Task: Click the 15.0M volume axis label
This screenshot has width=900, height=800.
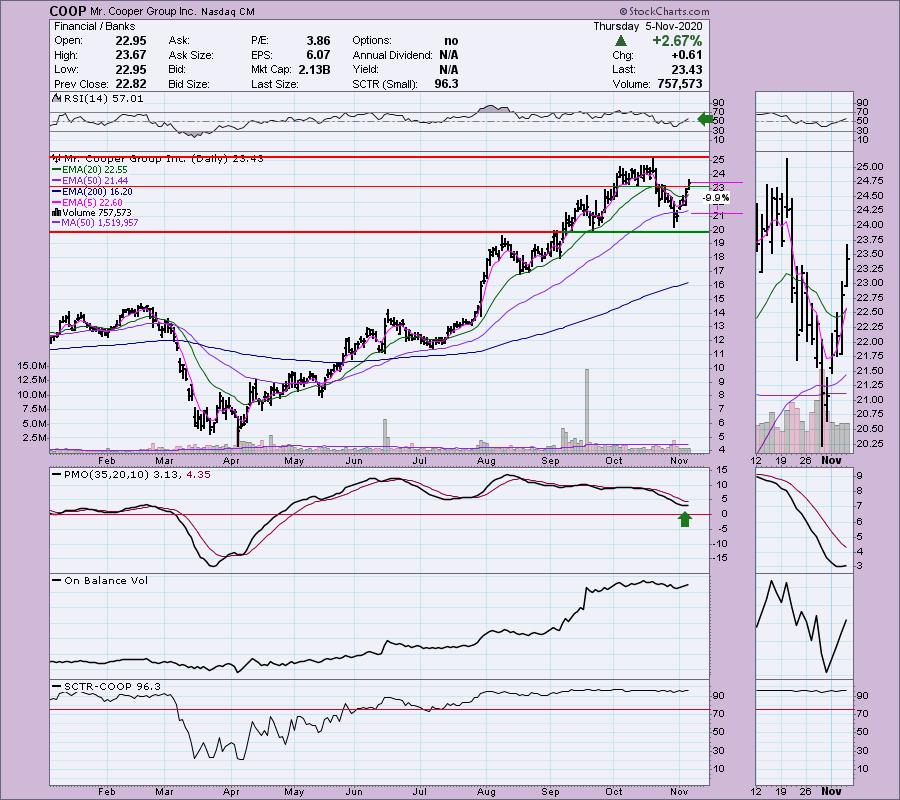Action: 32,366
